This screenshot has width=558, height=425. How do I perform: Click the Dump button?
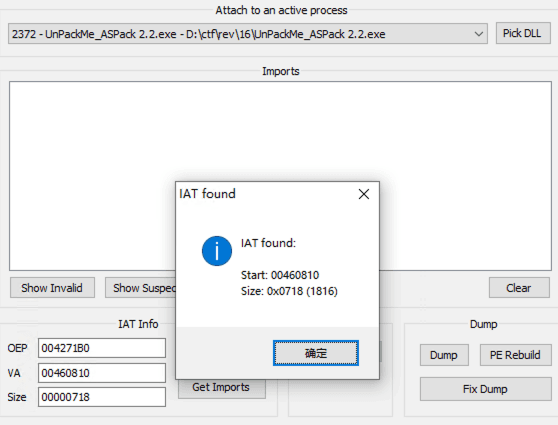pyautogui.click(x=444, y=355)
